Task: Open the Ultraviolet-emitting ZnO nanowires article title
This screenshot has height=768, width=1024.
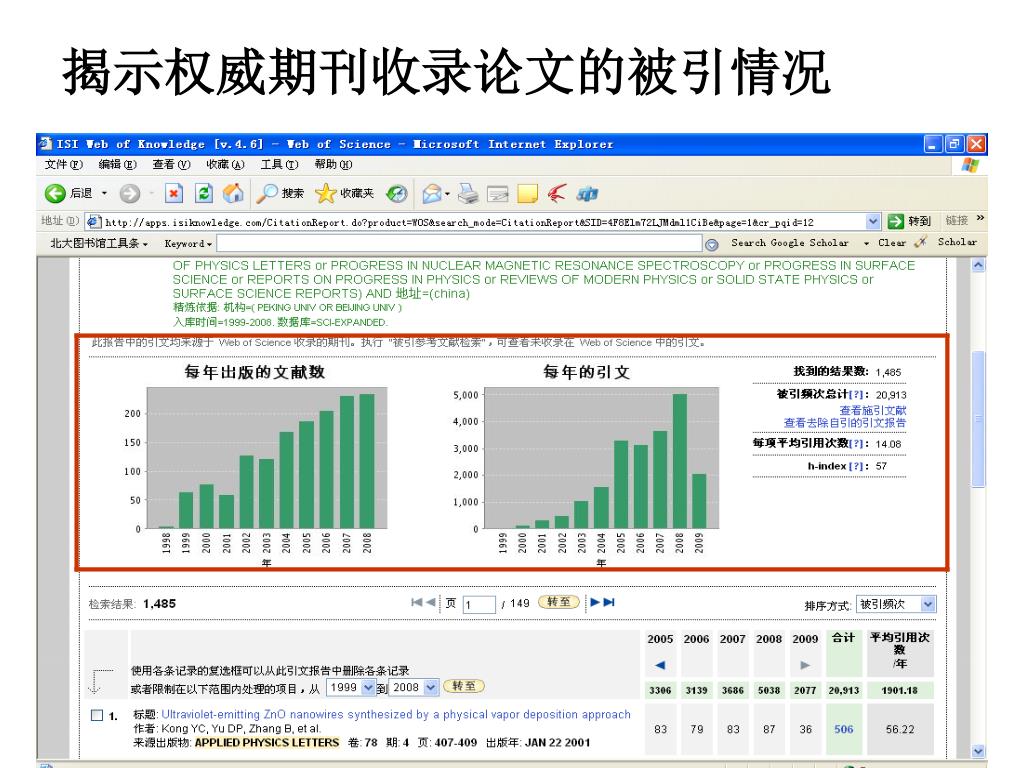Action: [396, 714]
